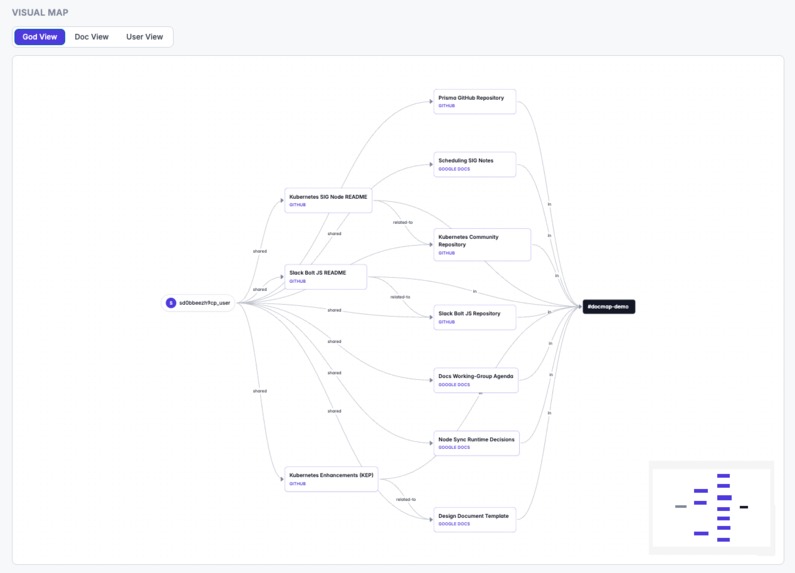Image resolution: width=795 pixels, height=573 pixels.
Task: Select the sd0bbeezh9cp_user node
Action: [198, 303]
